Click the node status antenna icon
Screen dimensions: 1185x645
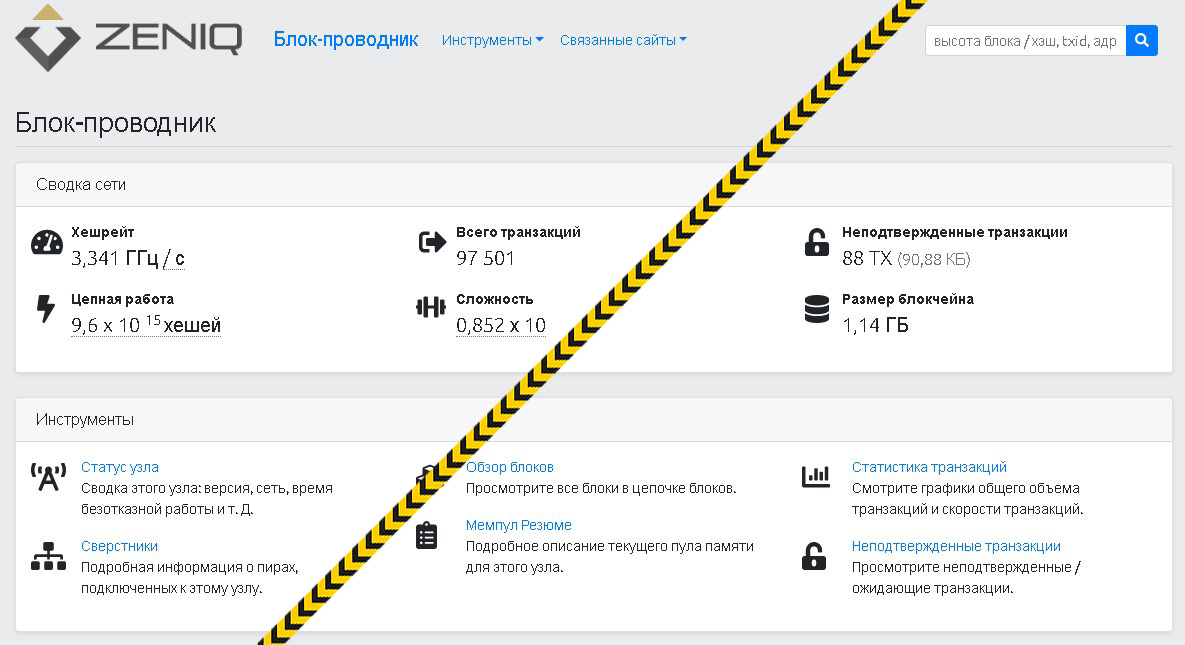(48, 477)
